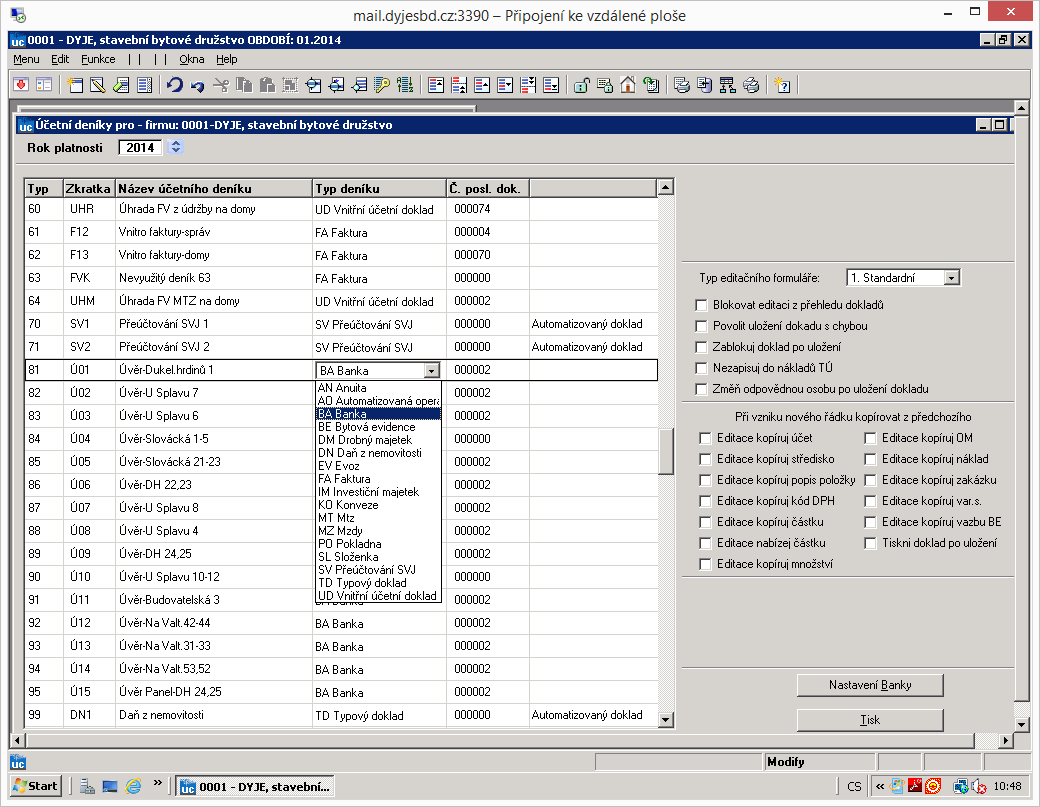Viewport: 1040px width, 807px height.
Task: Toggle 'Zablokuj doklad po uložení' checkbox
Action: [x=701, y=347]
